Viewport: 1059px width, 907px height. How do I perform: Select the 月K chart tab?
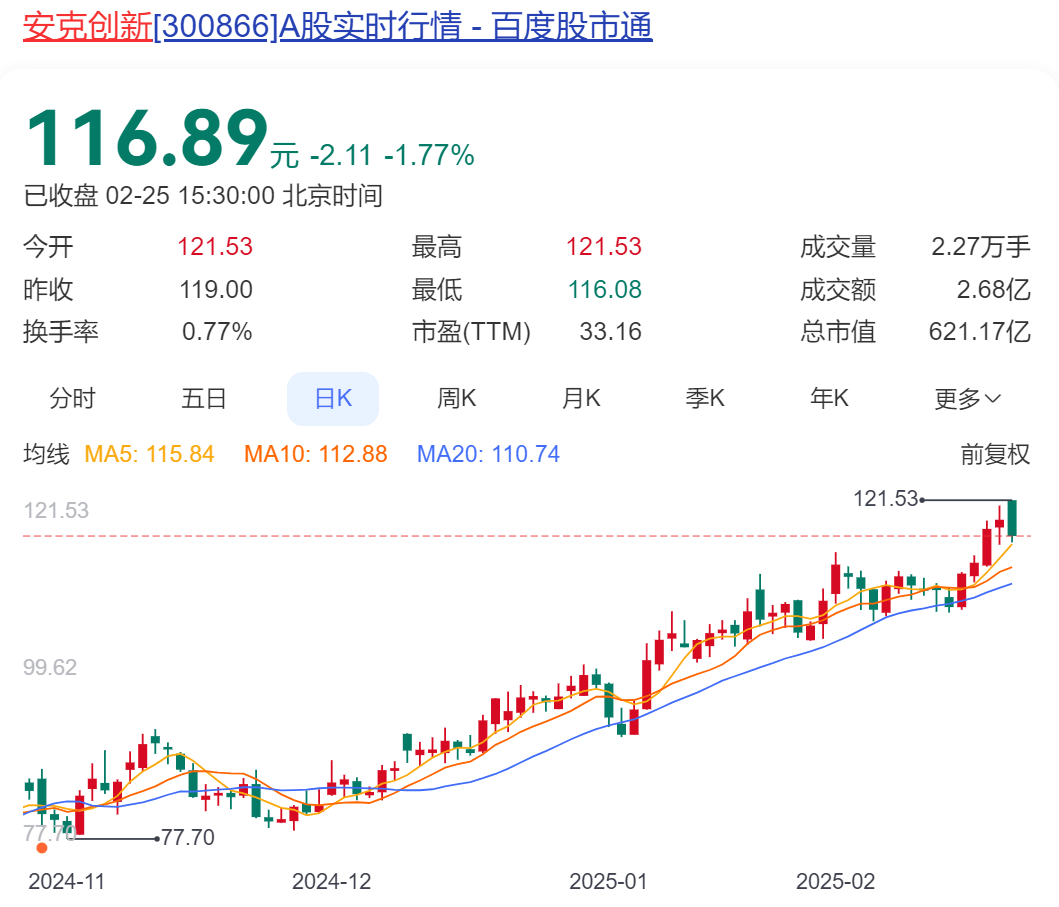pos(581,399)
